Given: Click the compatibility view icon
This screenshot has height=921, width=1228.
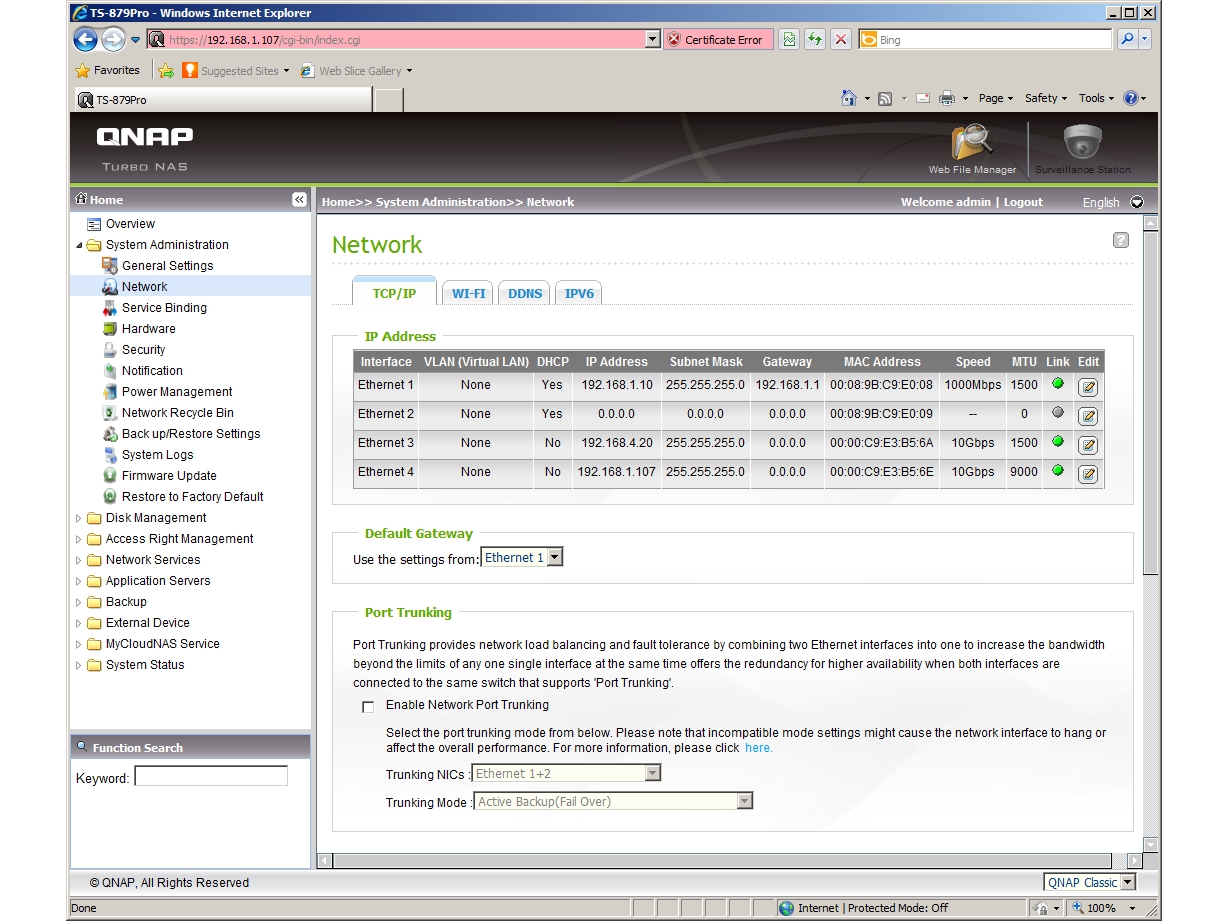Looking at the screenshot, I should (x=789, y=40).
